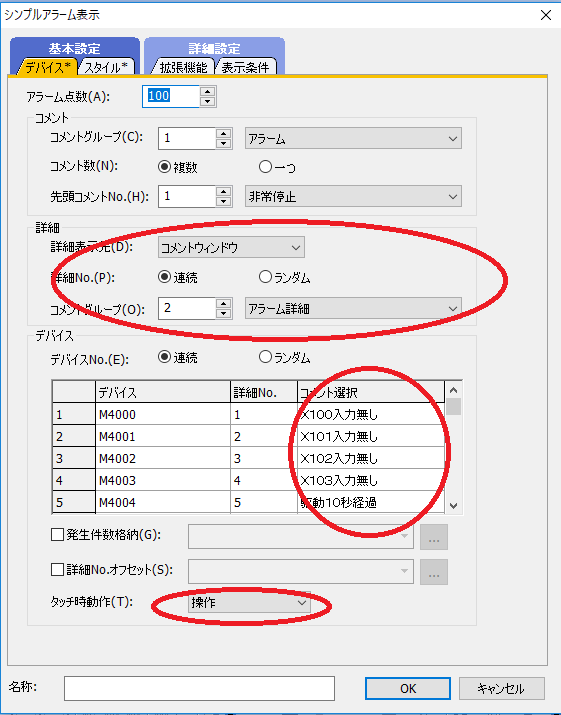Image resolution: width=561 pixels, height=715 pixels.
Task: Open タッチ時動作 操作 dropdown
Action: [249, 603]
